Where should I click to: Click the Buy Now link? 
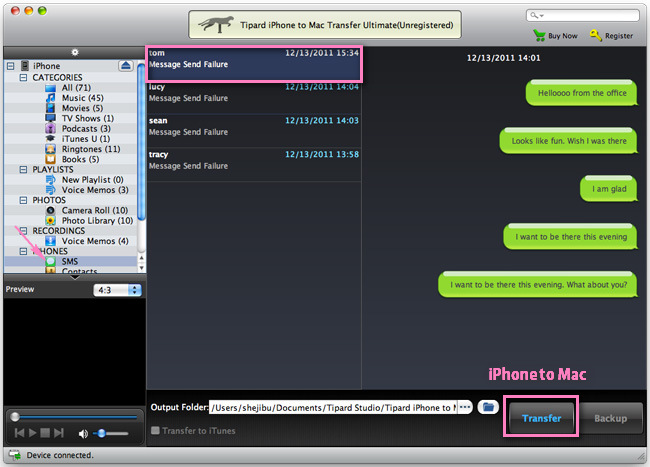click(563, 36)
